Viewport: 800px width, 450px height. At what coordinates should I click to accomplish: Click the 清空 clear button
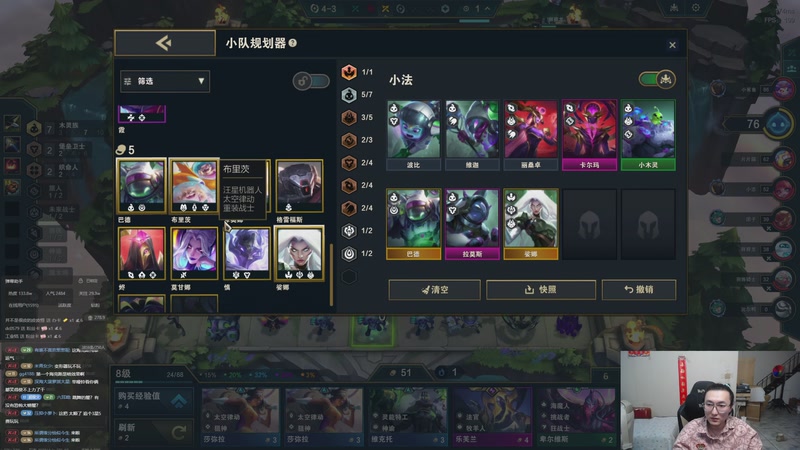[x=434, y=290]
